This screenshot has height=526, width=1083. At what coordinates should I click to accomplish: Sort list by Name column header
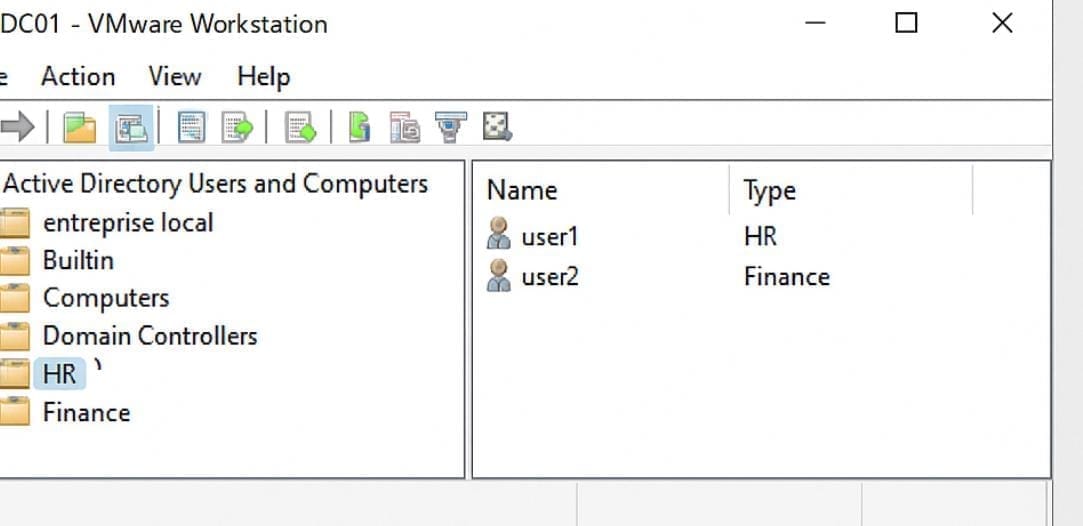pos(522,191)
